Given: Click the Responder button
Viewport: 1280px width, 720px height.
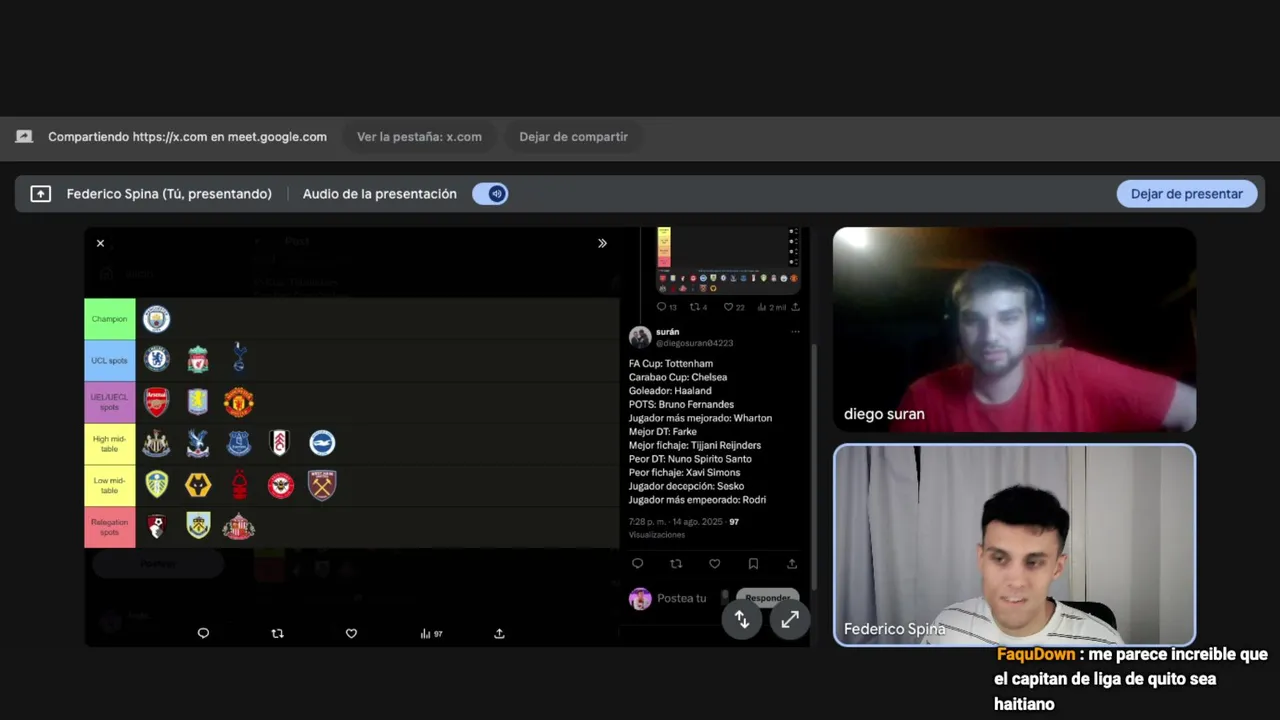Looking at the screenshot, I should click(x=768, y=598).
